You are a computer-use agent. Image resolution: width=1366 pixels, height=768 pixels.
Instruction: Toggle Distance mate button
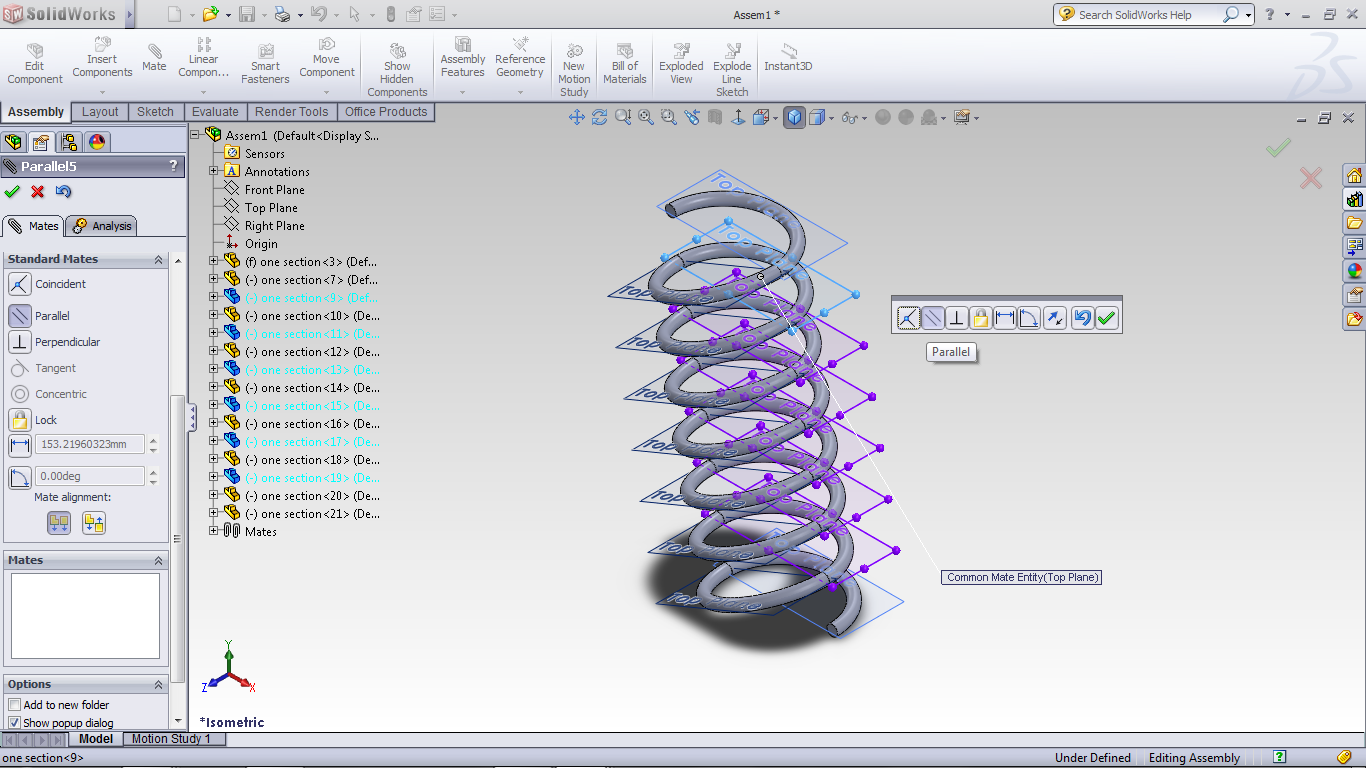(x=20, y=445)
